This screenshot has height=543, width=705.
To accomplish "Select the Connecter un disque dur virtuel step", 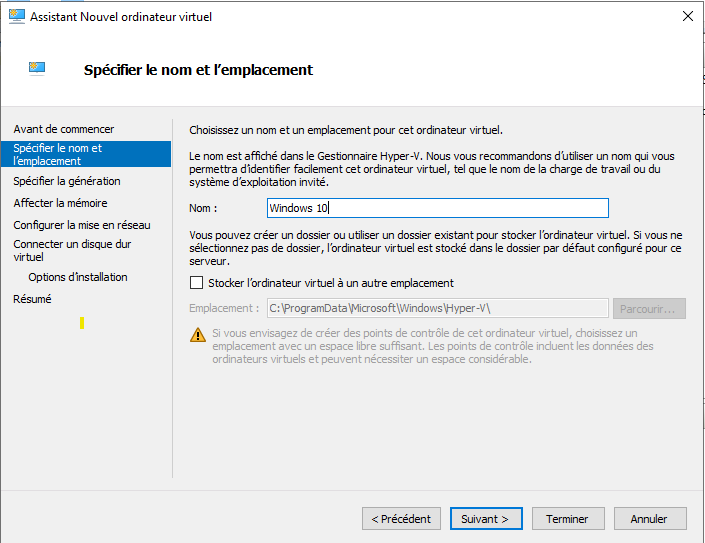I will 72,250.
